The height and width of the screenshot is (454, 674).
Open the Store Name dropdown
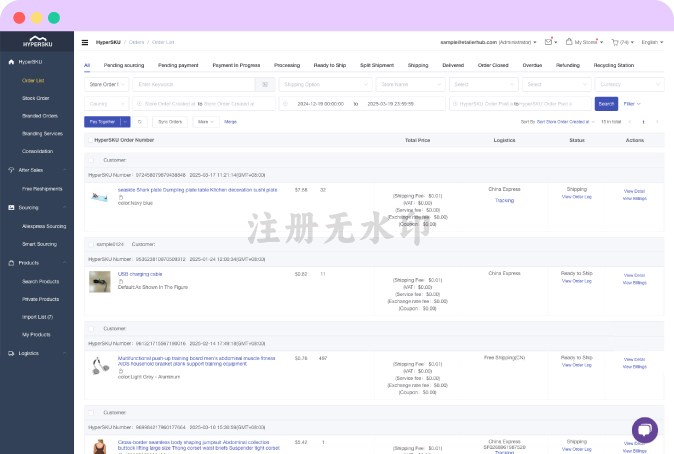[411, 84]
